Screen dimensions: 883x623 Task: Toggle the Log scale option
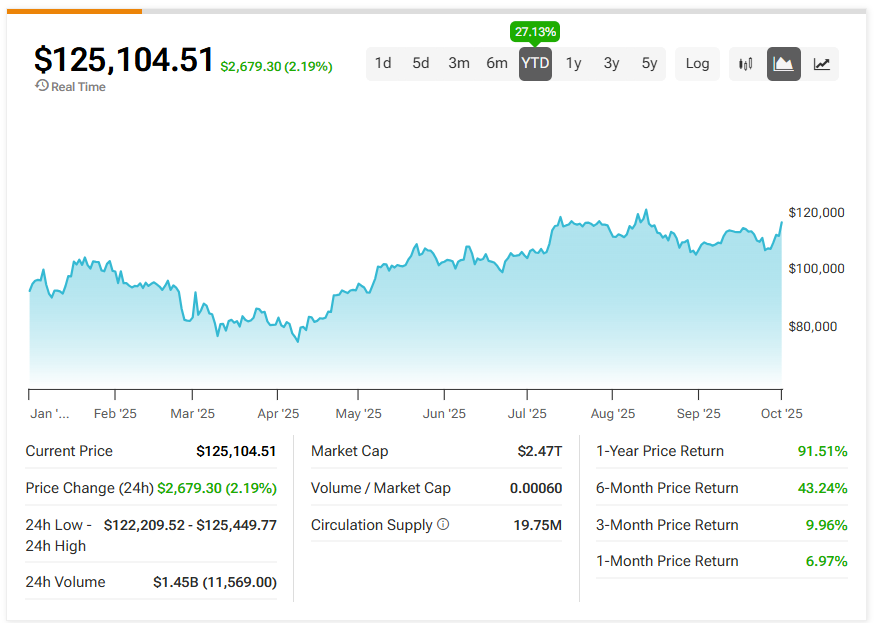tap(697, 63)
